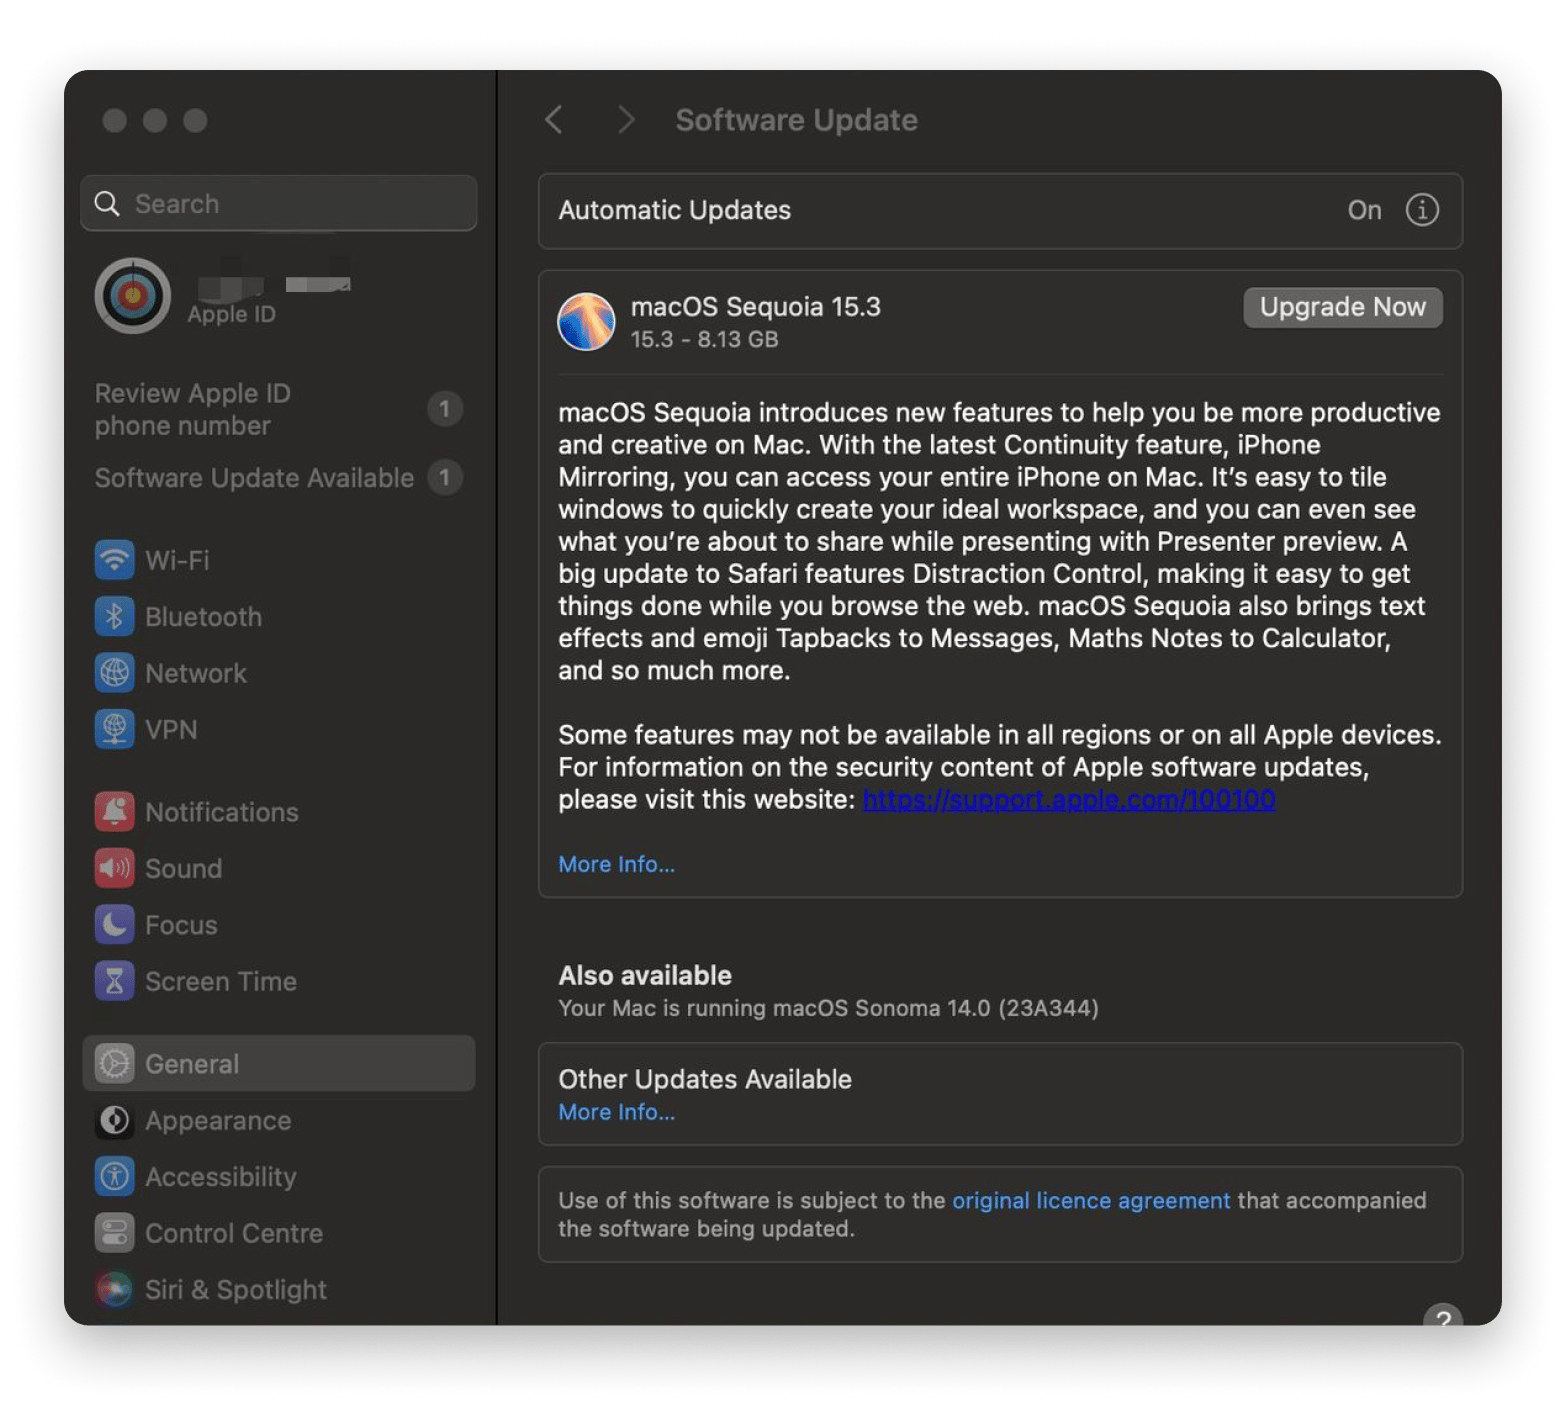This screenshot has height=1418, width=1560.
Task: Open the Control Centre icon
Action: coord(114,1233)
